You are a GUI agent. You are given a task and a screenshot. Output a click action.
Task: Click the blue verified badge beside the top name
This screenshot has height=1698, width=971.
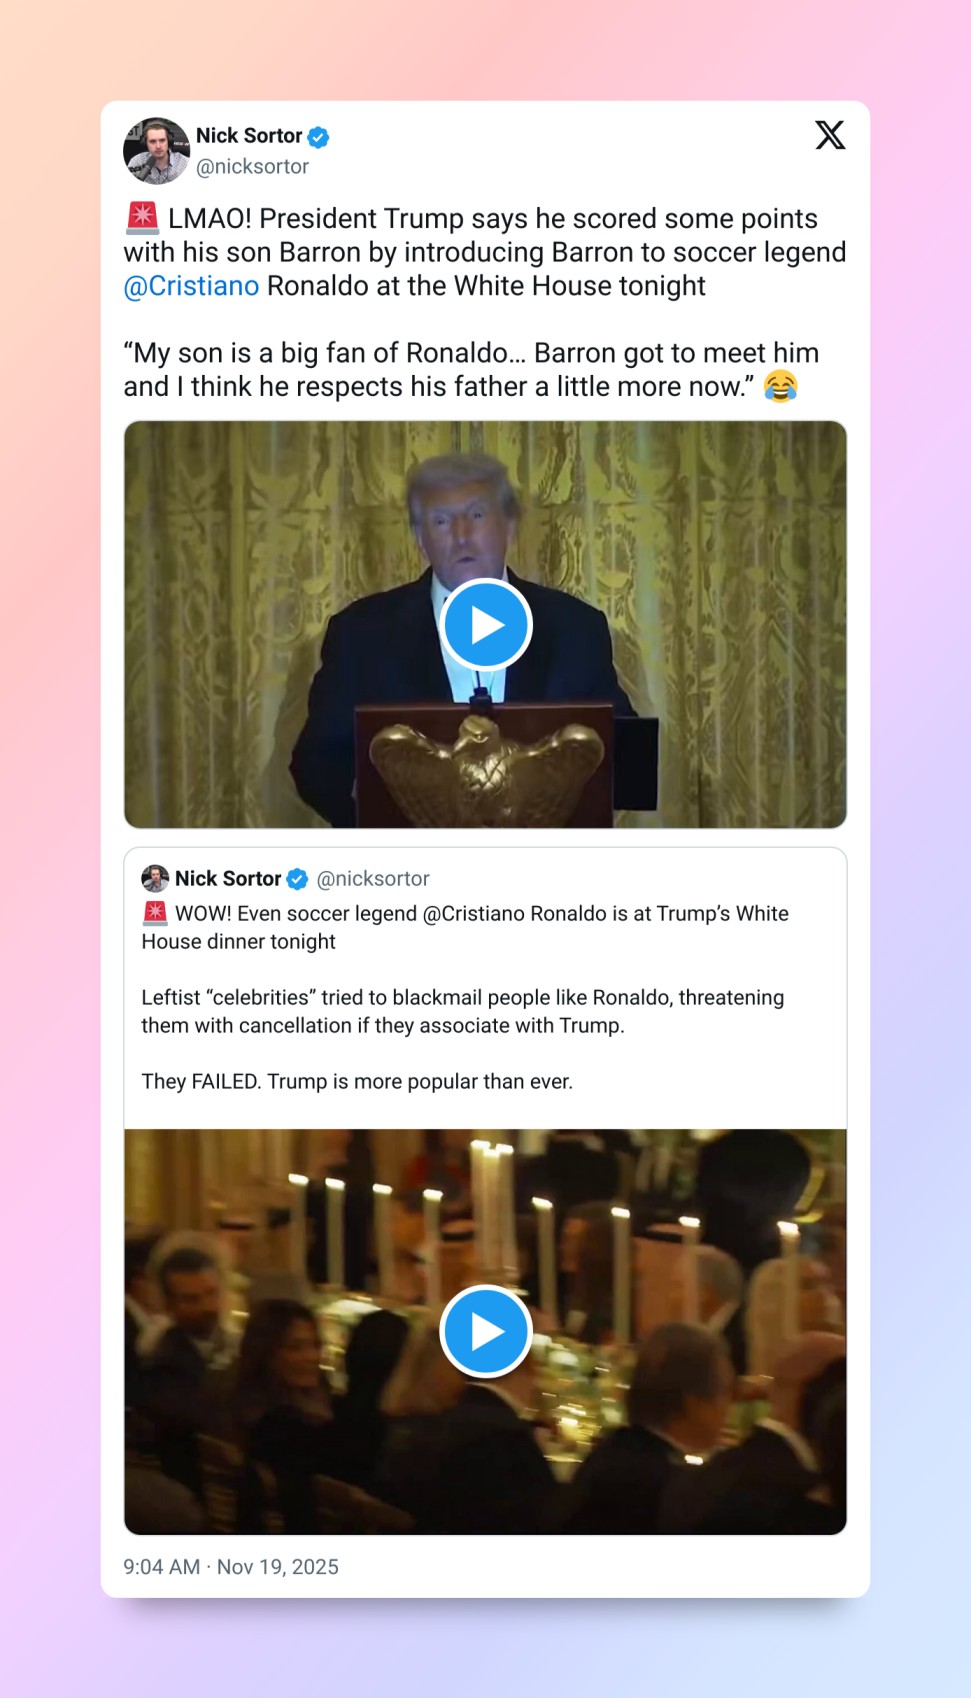click(x=318, y=137)
